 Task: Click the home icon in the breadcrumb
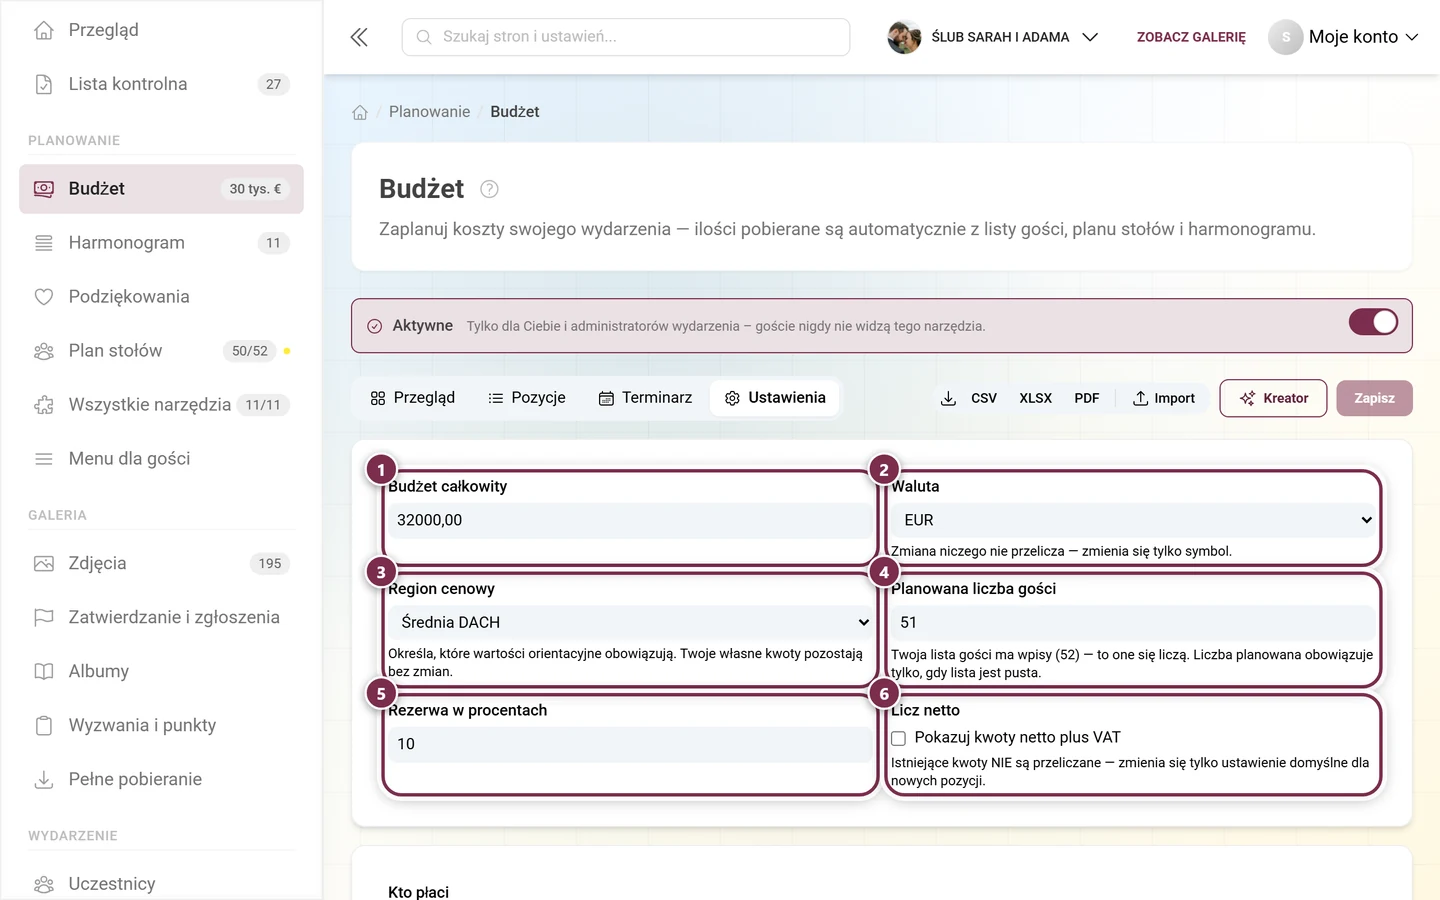click(360, 112)
